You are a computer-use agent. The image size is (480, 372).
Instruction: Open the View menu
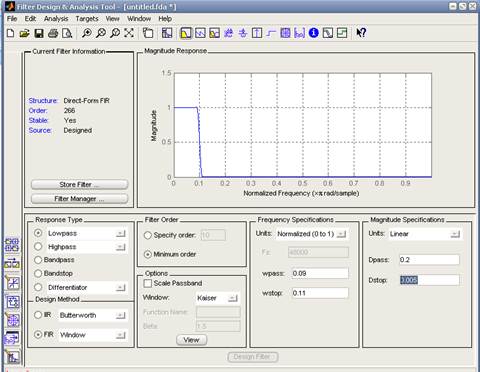[x=113, y=19]
